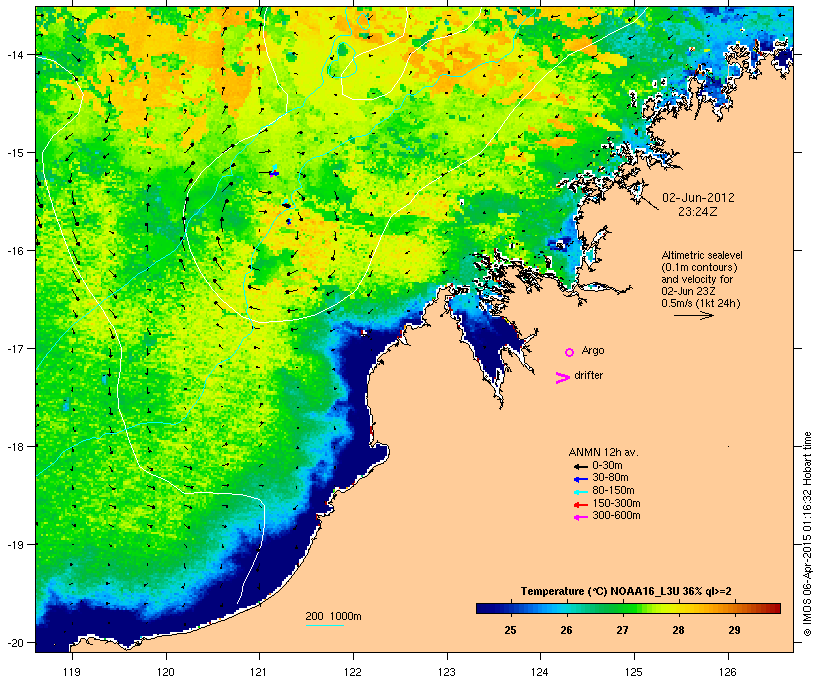Click the text '0.5m/s (1kt 24h)'

click(x=701, y=303)
